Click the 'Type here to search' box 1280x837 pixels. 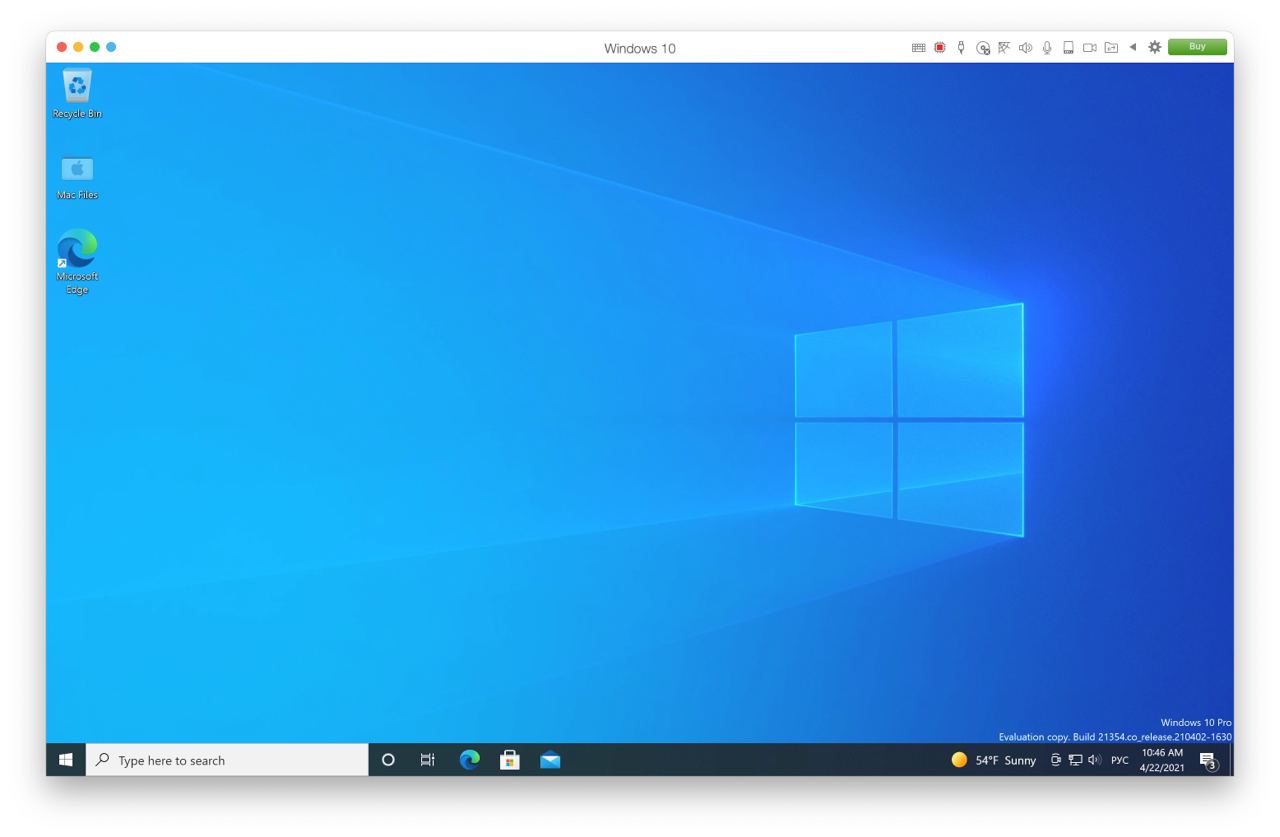(227, 760)
